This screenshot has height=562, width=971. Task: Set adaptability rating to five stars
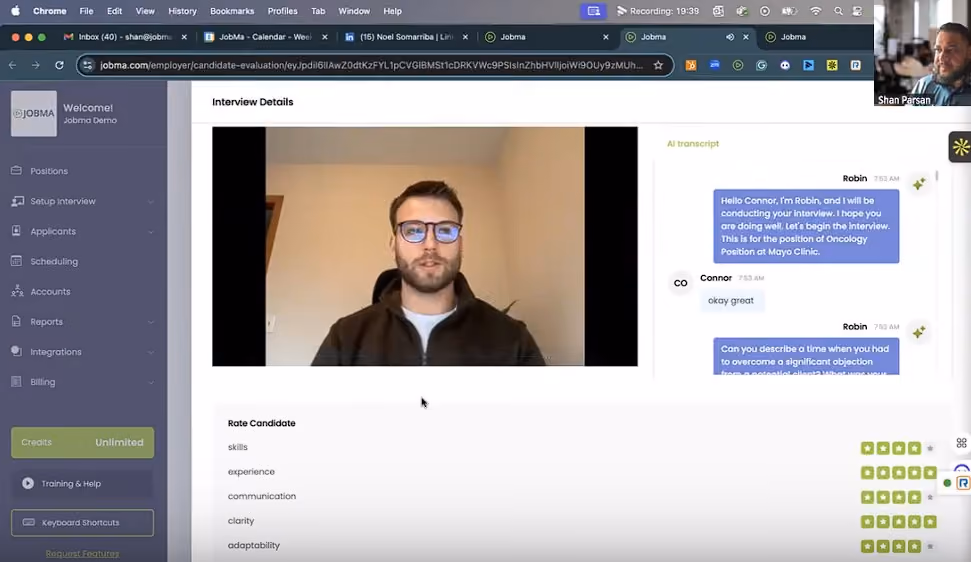coord(930,547)
